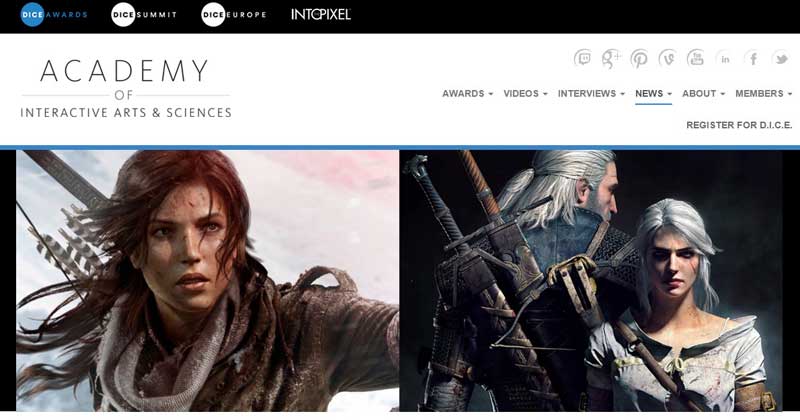
Task: Go to DICE Summit logo link
Action: [x=144, y=14]
